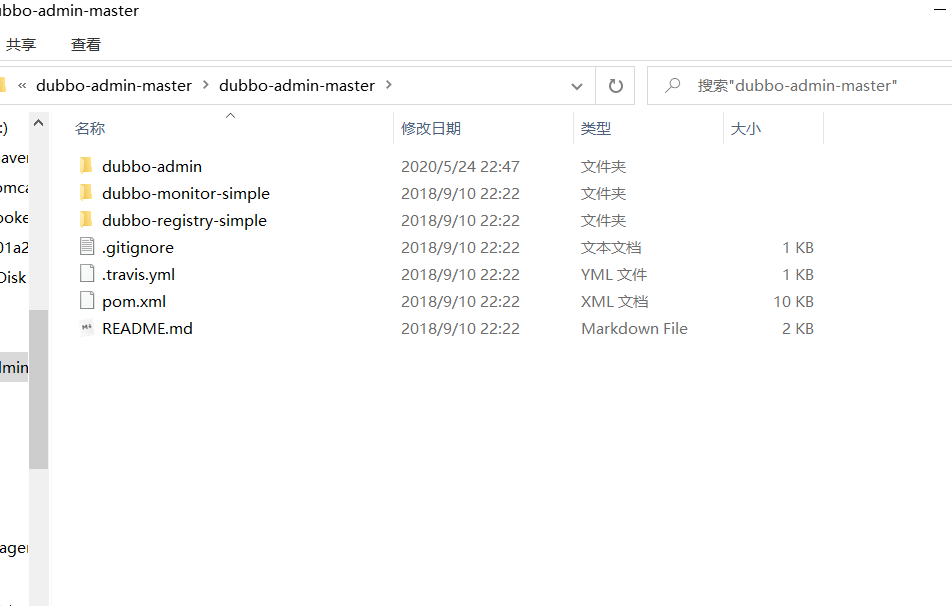Image resolution: width=952 pixels, height=606 pixels.
Task: Select the dubbo-admin folder name
Action: tap(152, 166)
